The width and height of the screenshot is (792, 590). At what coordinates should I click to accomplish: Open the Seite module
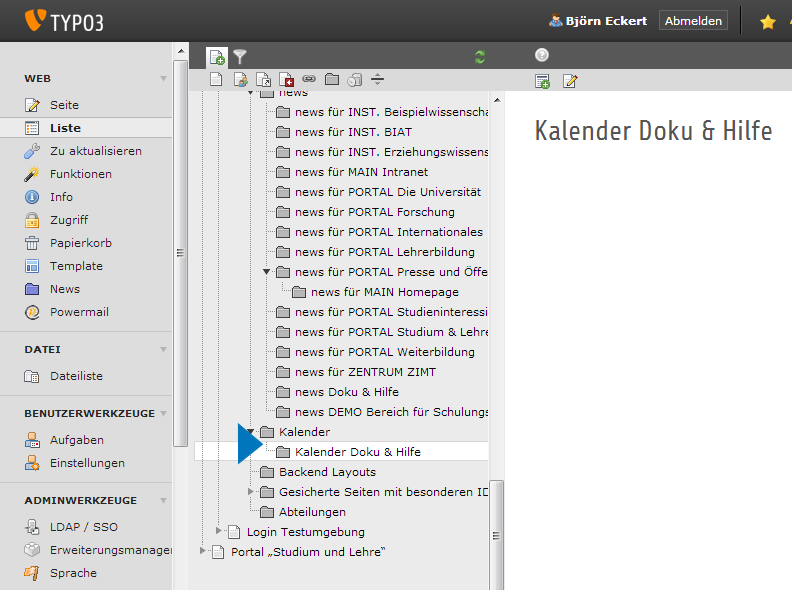coord(64,105)
